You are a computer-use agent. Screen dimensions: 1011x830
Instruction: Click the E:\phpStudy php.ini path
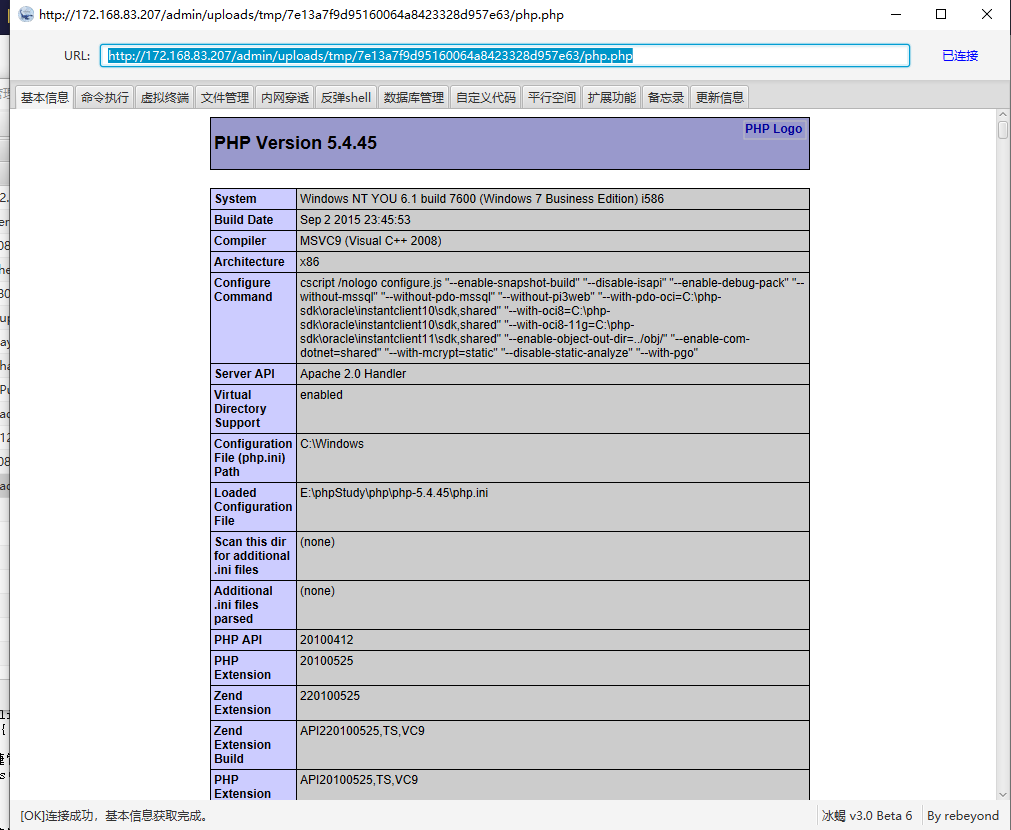click(394, 493)
